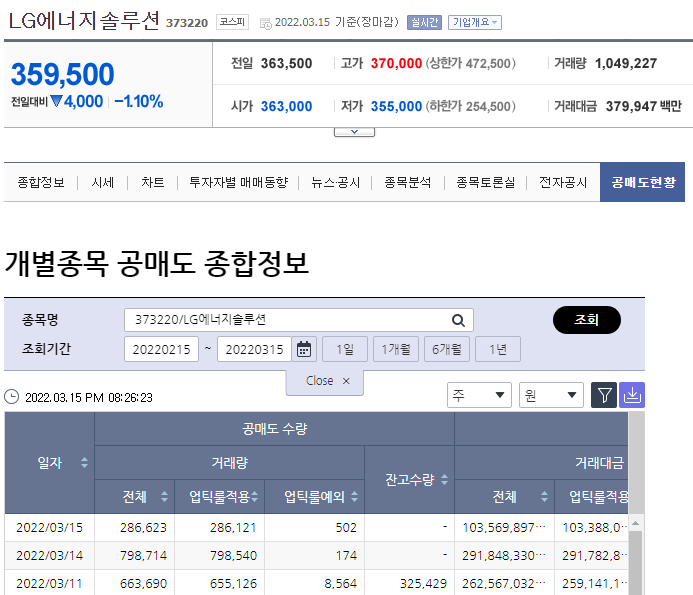Screen dimensions: 693x595
Task: Switch to the 차트 tab
Action: point(152,182)
